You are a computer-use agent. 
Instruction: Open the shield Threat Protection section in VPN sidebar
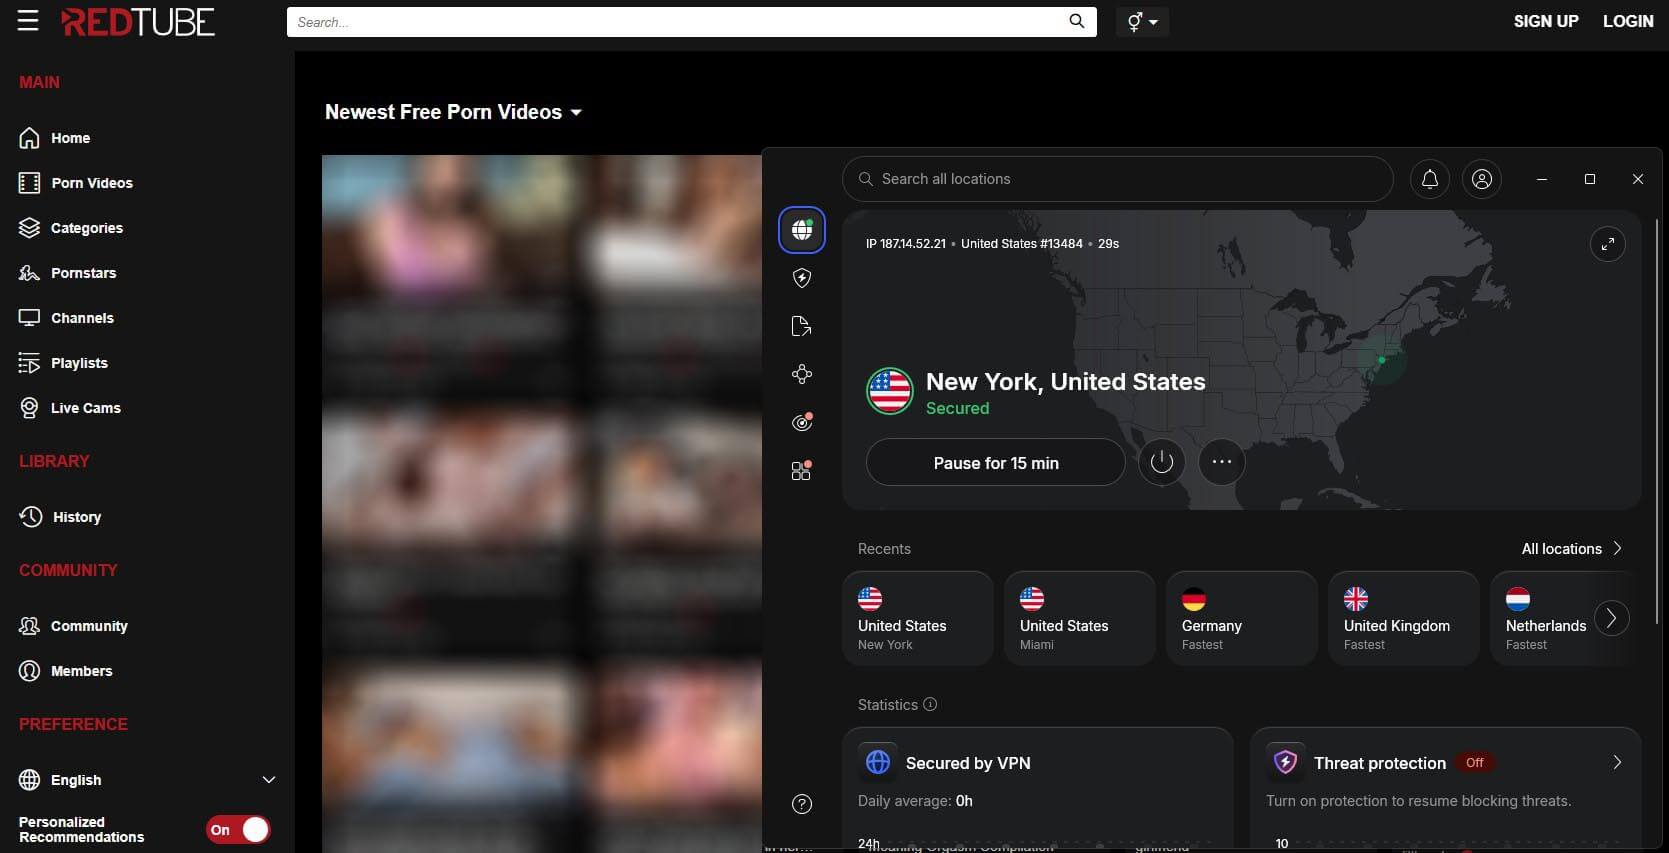pyautogui.click(x=802, y=278)
